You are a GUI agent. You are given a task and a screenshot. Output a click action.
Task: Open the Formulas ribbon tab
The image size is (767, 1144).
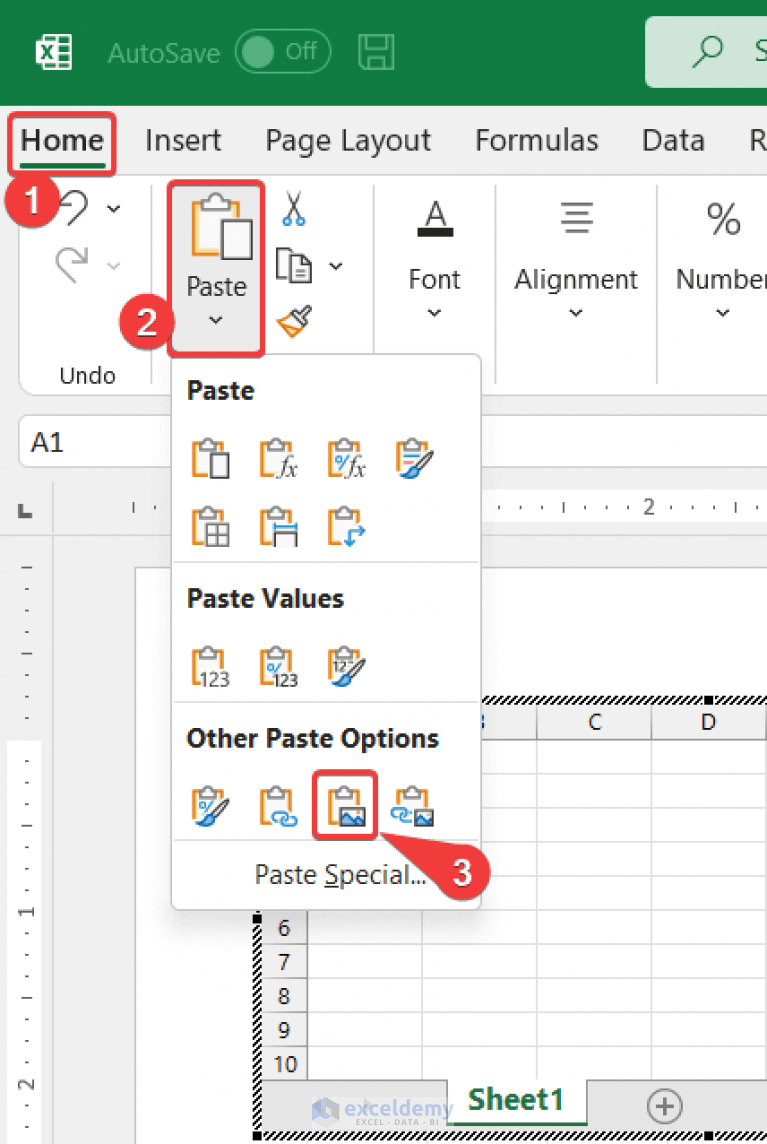536,140
